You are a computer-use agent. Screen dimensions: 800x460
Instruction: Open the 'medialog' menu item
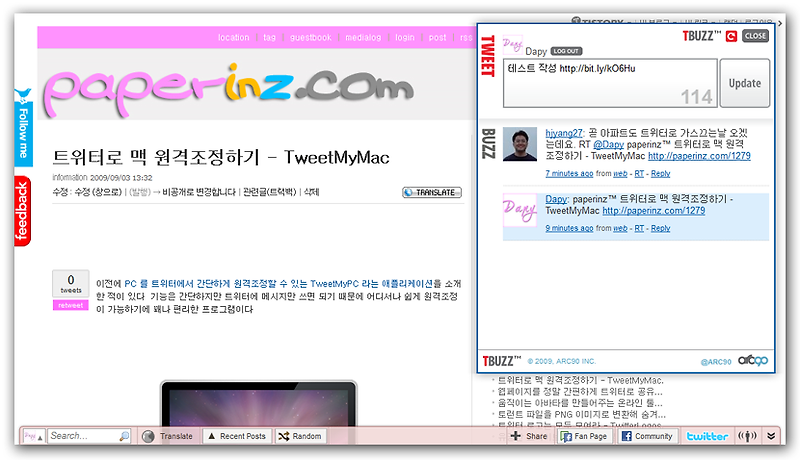[363, 37]
